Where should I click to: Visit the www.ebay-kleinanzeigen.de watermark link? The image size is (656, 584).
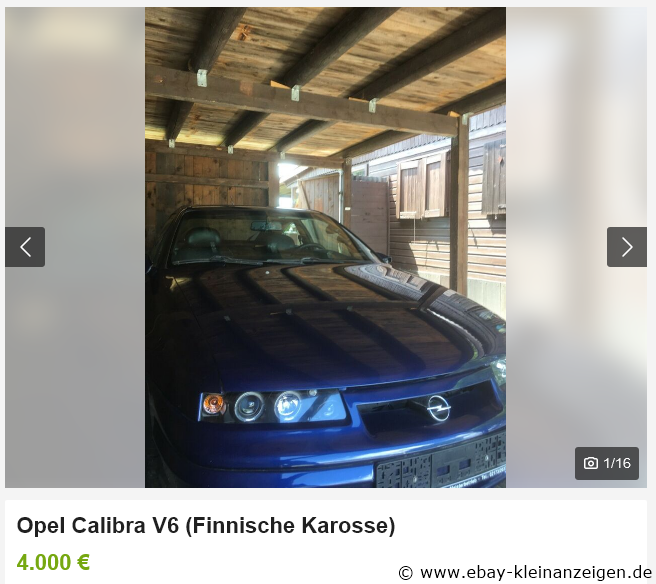[x=536, y=572]
